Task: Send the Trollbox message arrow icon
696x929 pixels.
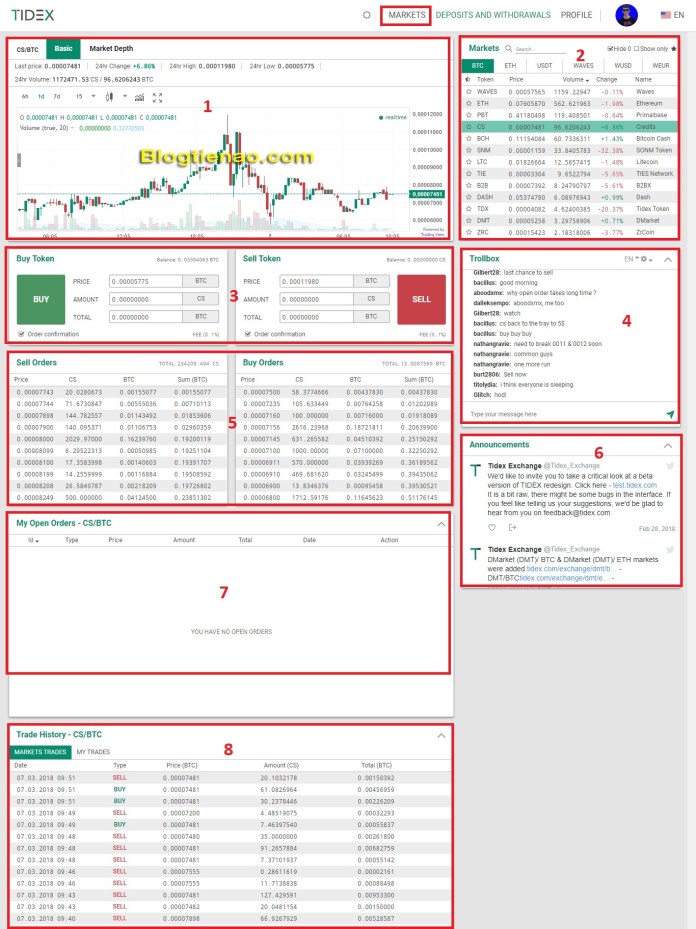Action: point(670,414)
